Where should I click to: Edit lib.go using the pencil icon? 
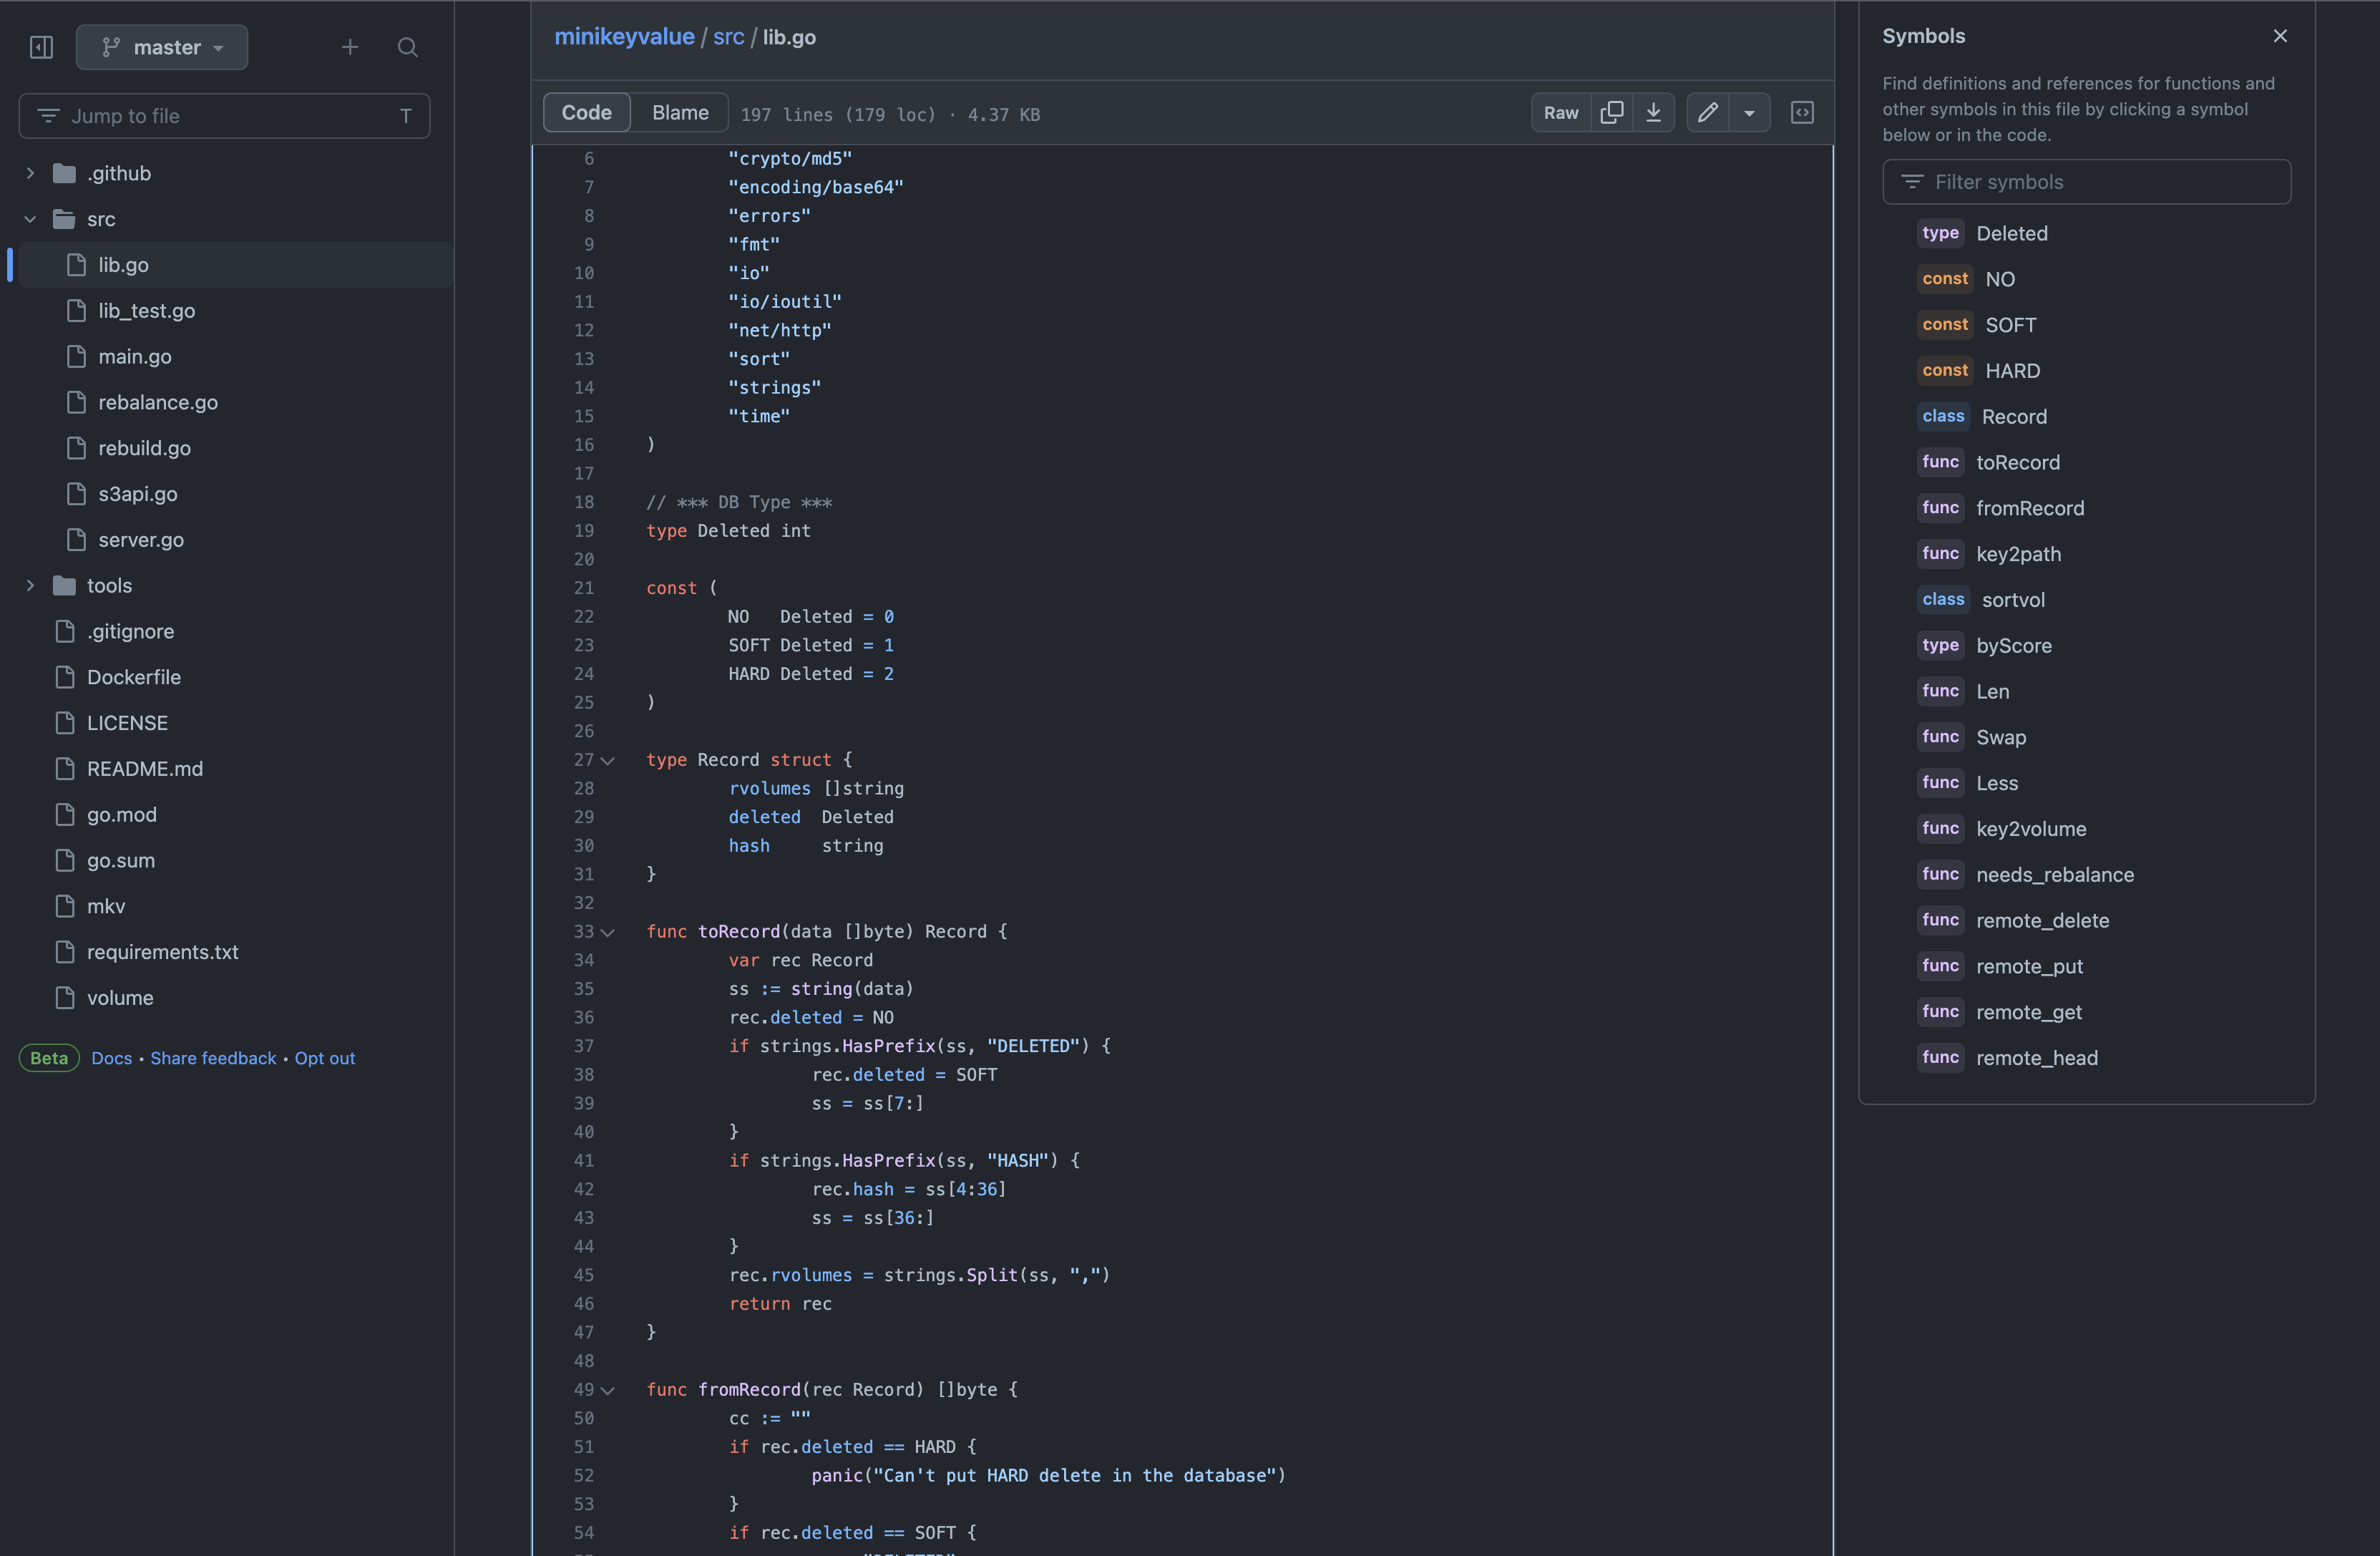1707,112
